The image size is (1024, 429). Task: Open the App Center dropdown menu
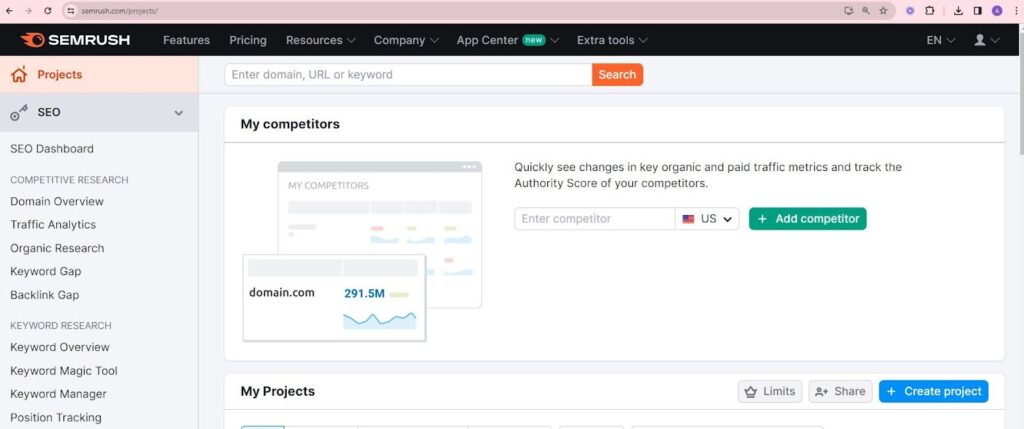[508, 40]
